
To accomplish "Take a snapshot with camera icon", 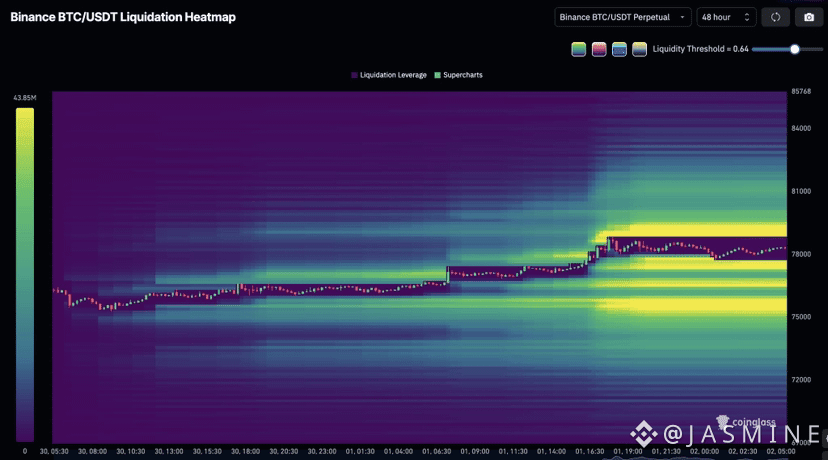I will [808, 17].
